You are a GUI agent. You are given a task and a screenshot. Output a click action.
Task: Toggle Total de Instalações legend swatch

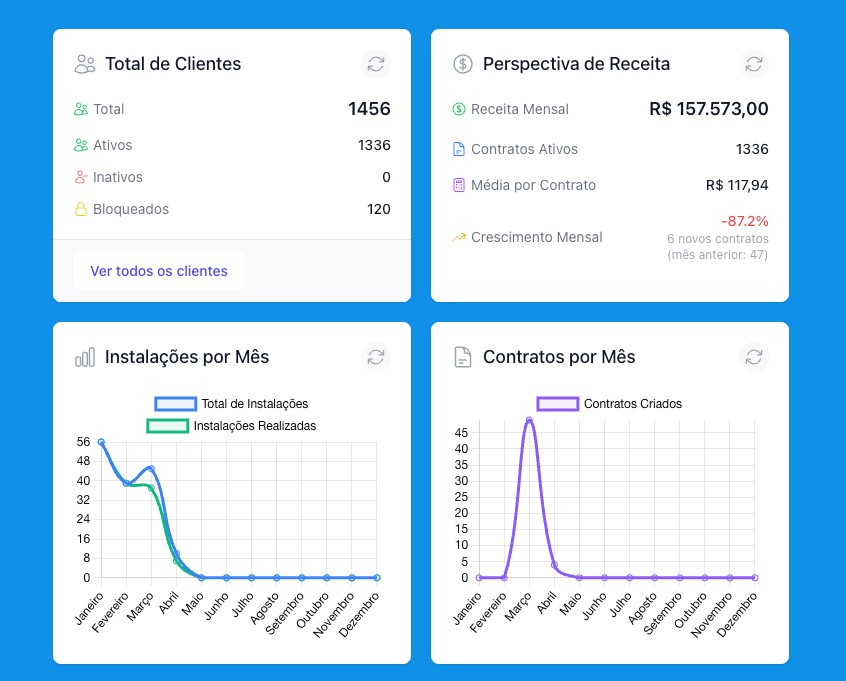coord(175,404)
